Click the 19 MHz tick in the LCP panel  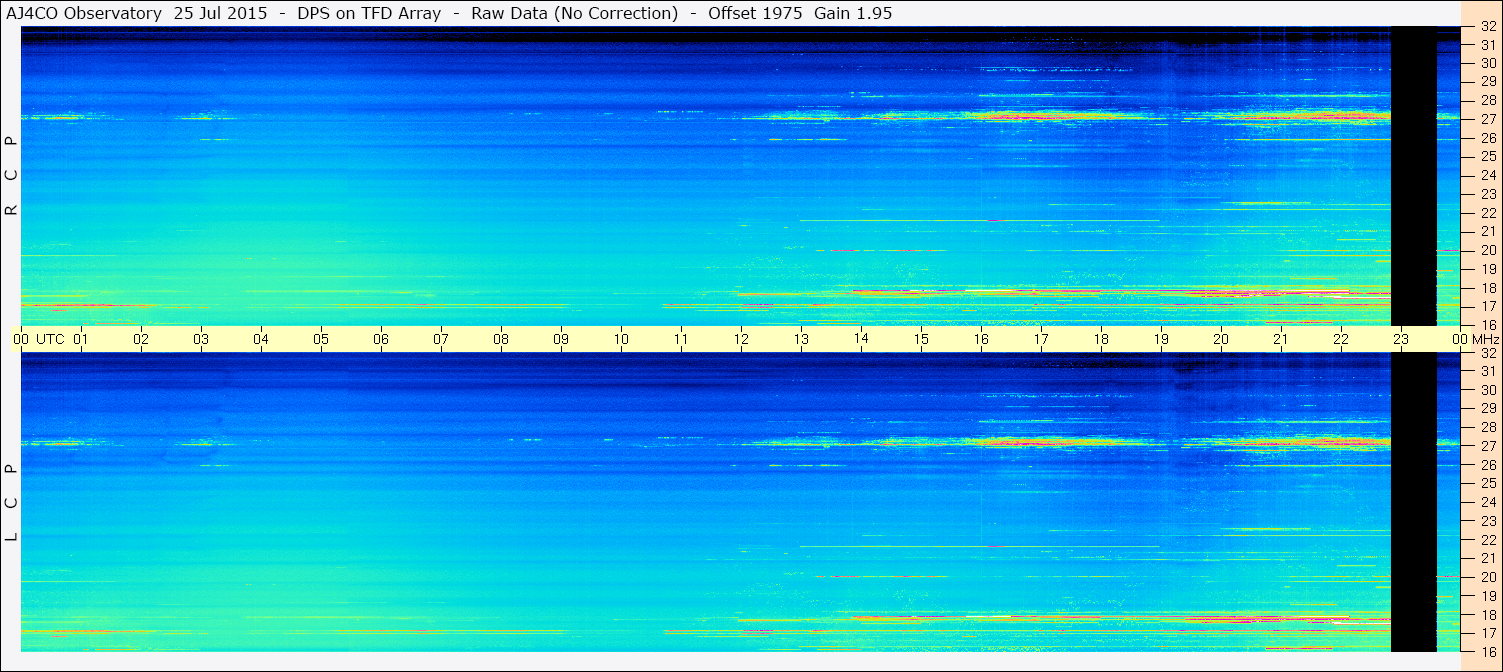tap(1488, 596)
